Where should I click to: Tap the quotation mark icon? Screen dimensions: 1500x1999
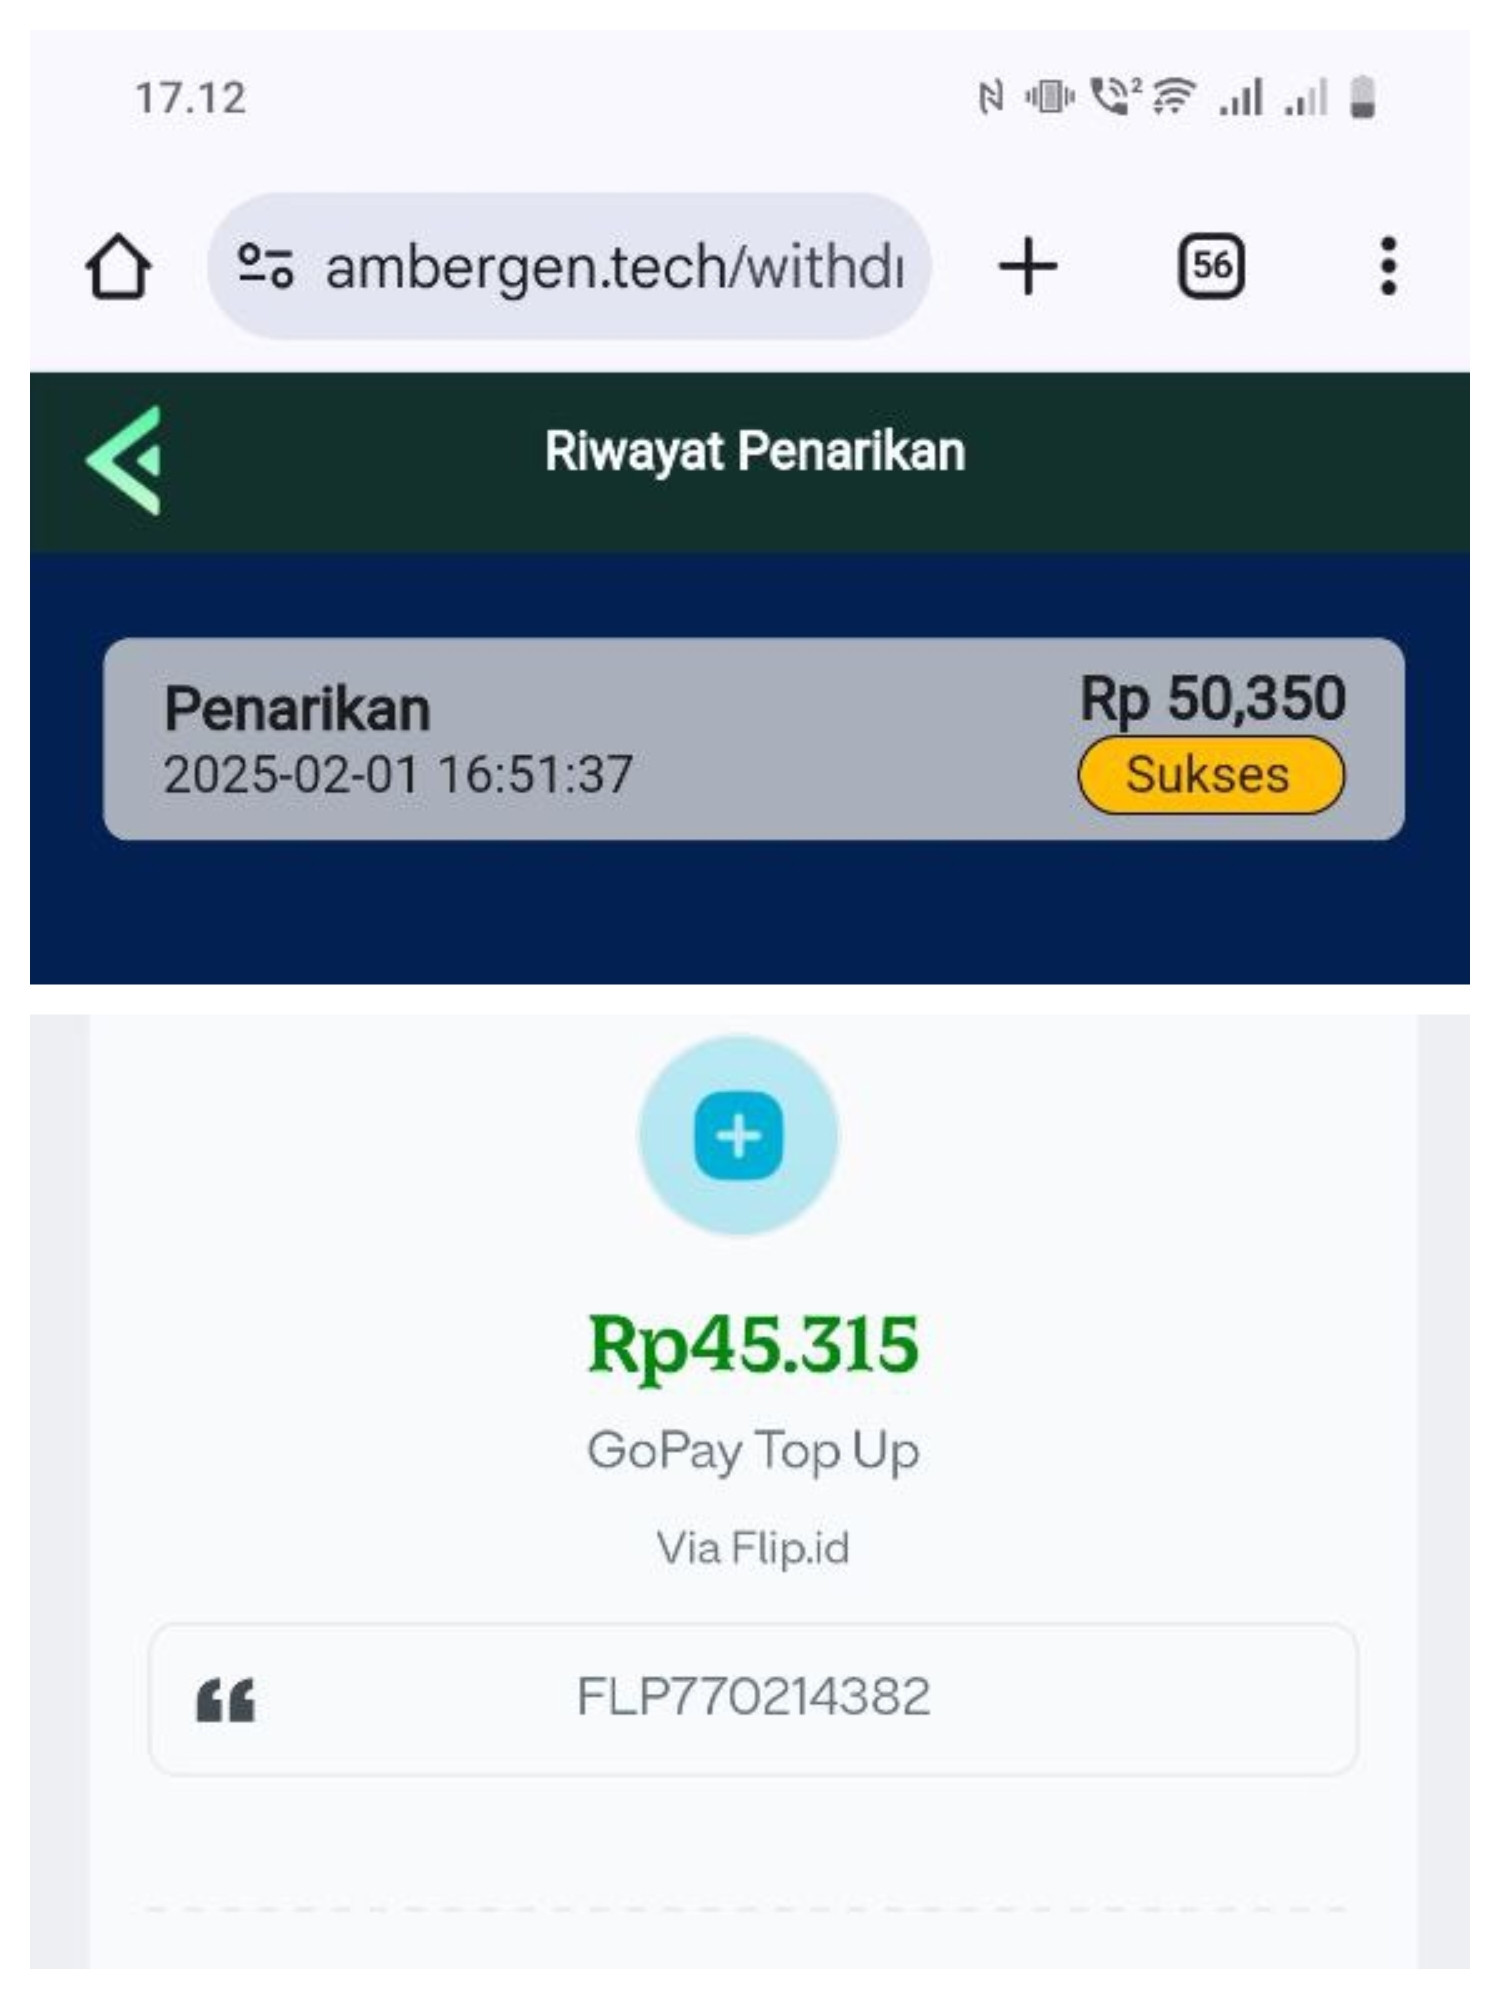pos(226,1699)
